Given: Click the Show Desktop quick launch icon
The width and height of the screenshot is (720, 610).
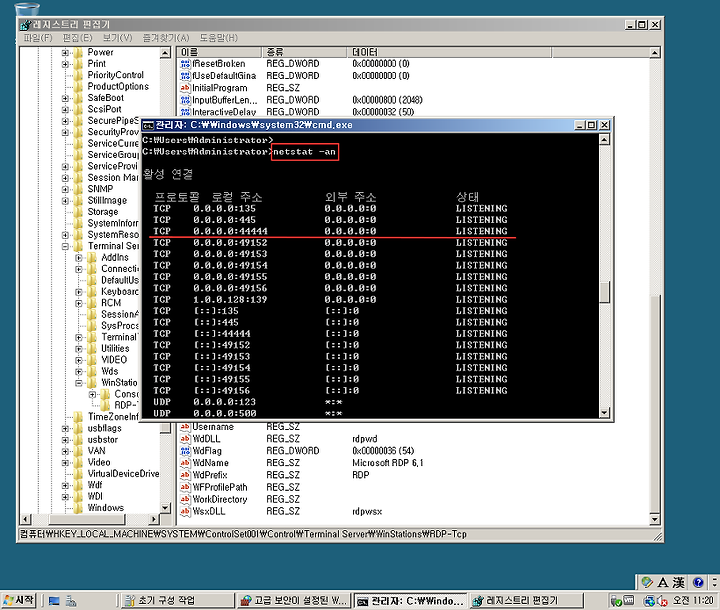Looking at the screenshot, I should pos(54,600).
